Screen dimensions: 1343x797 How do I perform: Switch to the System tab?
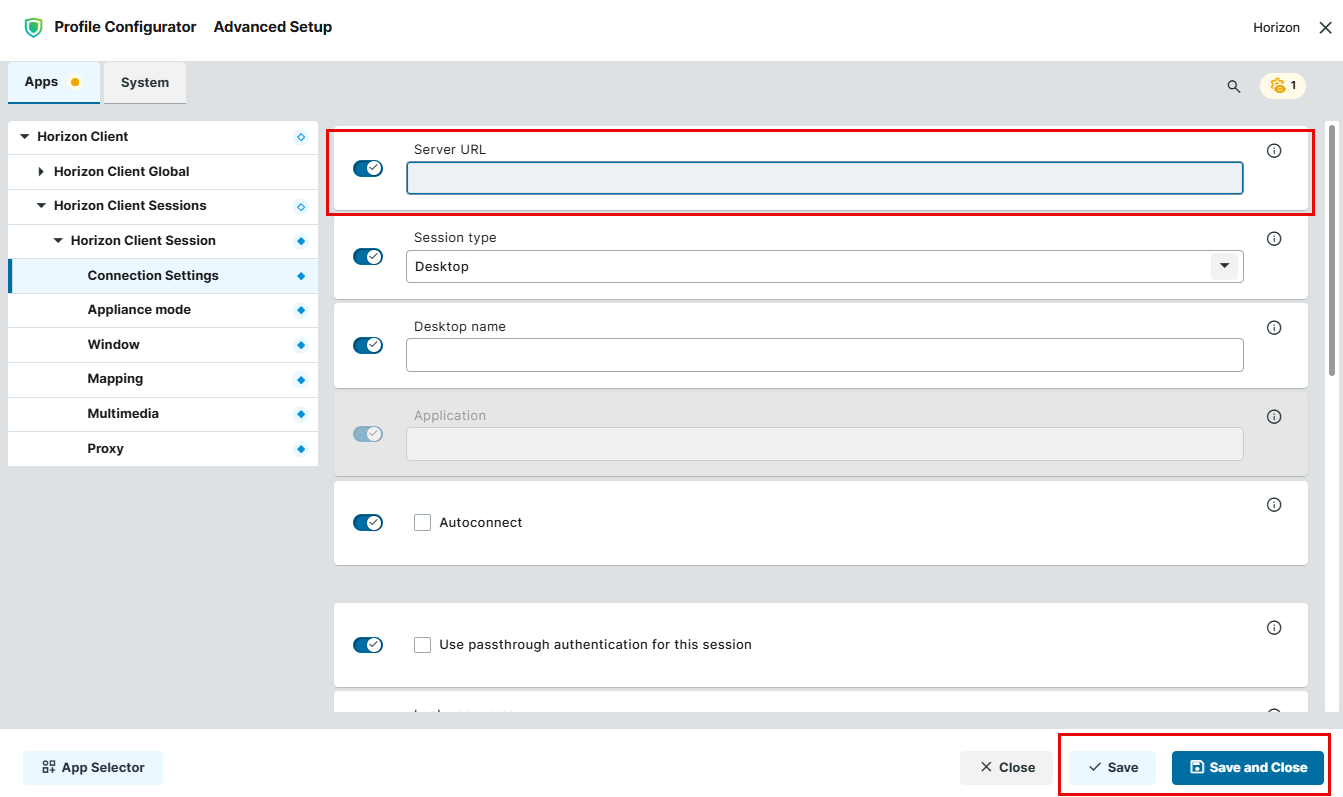click(145, 83)
